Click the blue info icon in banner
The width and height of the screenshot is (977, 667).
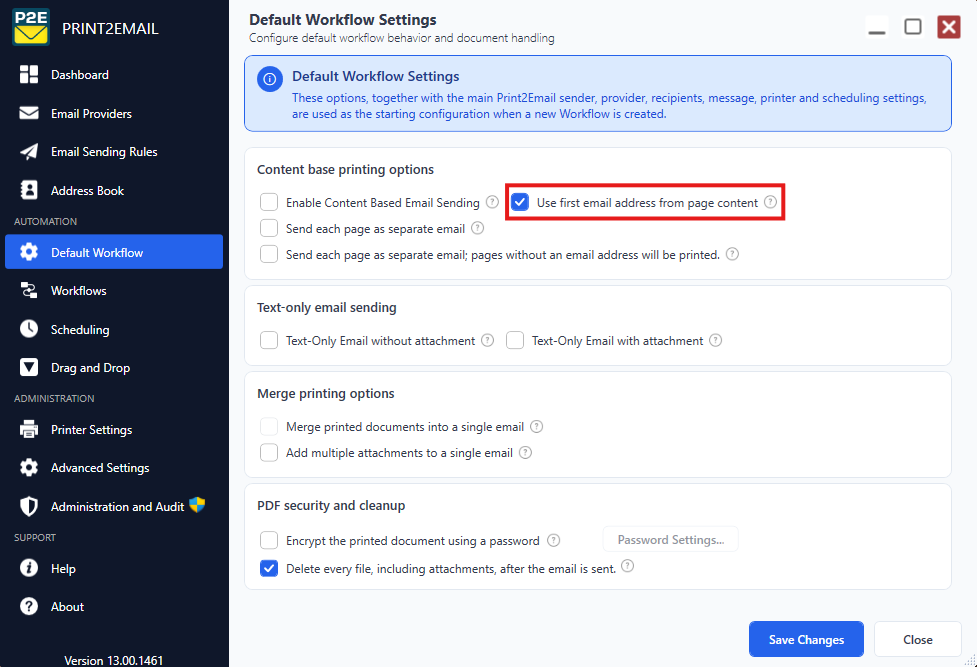coord(270,79)
